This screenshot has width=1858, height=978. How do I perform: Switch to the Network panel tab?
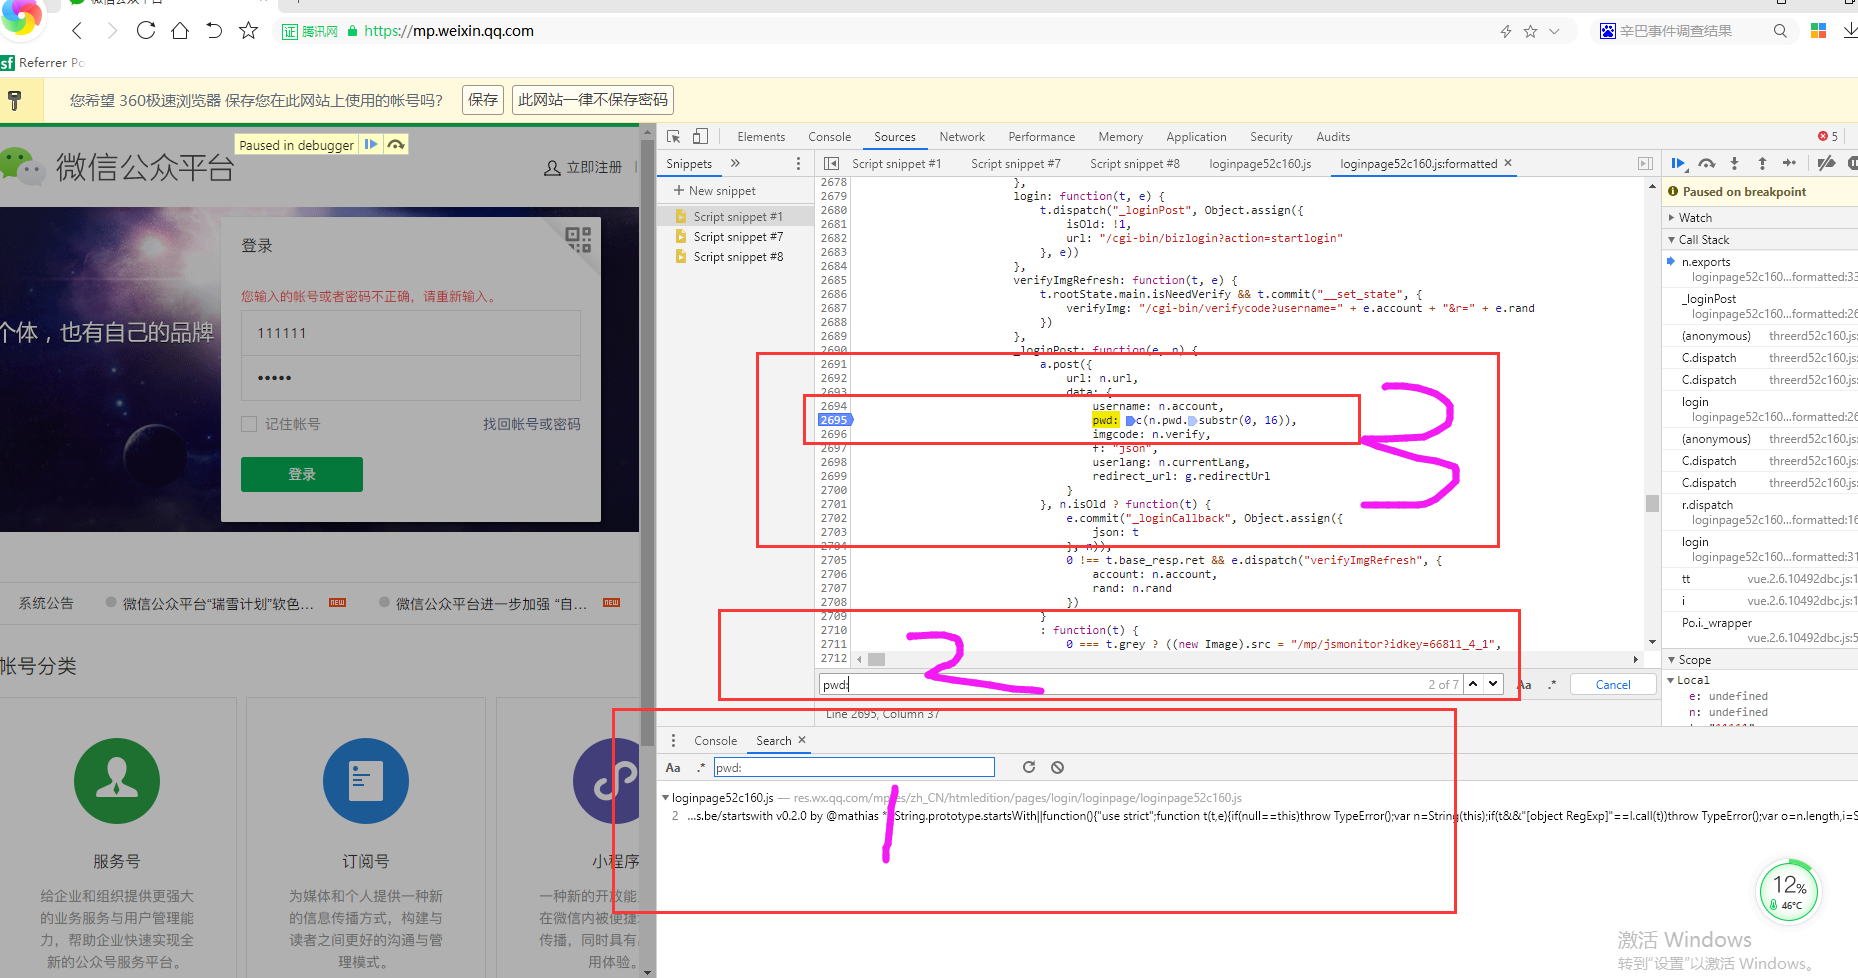(x=962, y=137)
